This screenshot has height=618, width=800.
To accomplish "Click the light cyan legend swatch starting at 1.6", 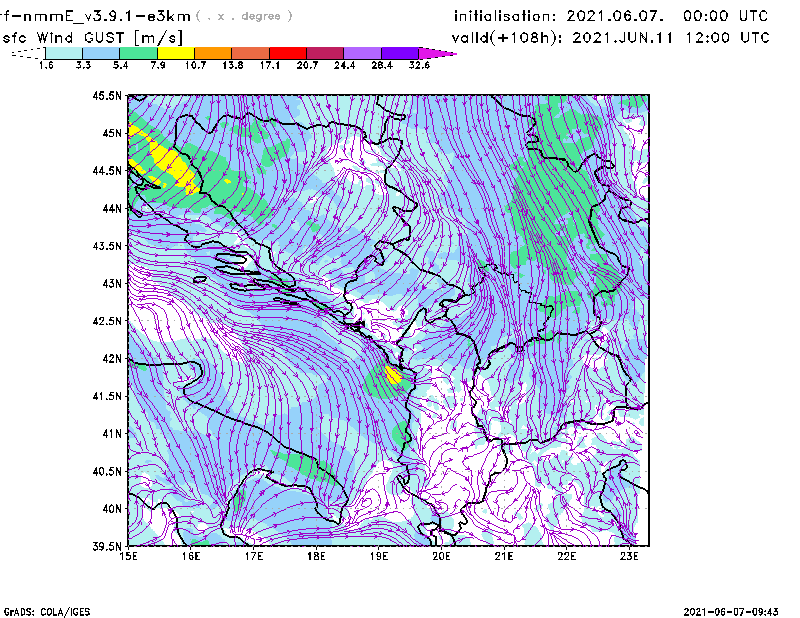I will coord(64,53).
